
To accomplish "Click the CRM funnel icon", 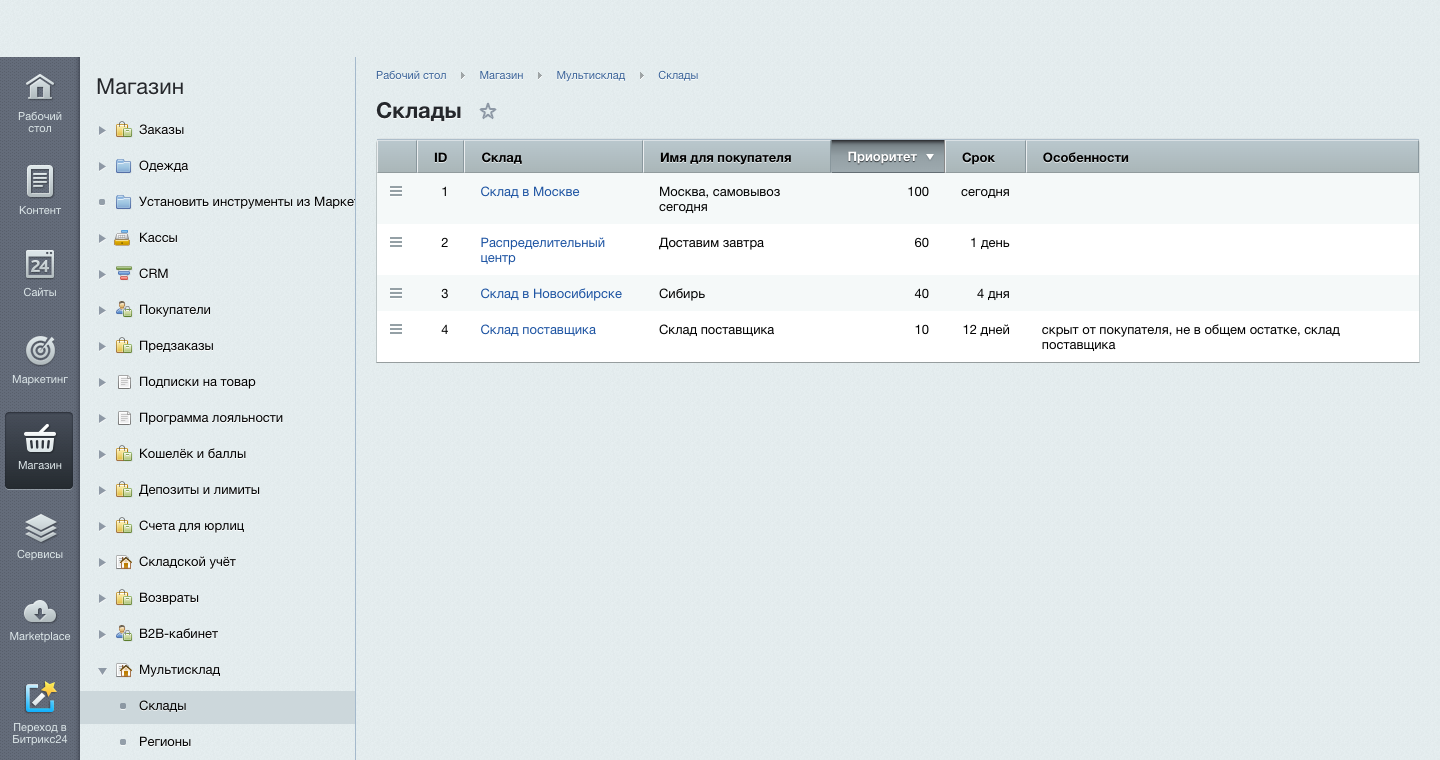I will point(123,274).
